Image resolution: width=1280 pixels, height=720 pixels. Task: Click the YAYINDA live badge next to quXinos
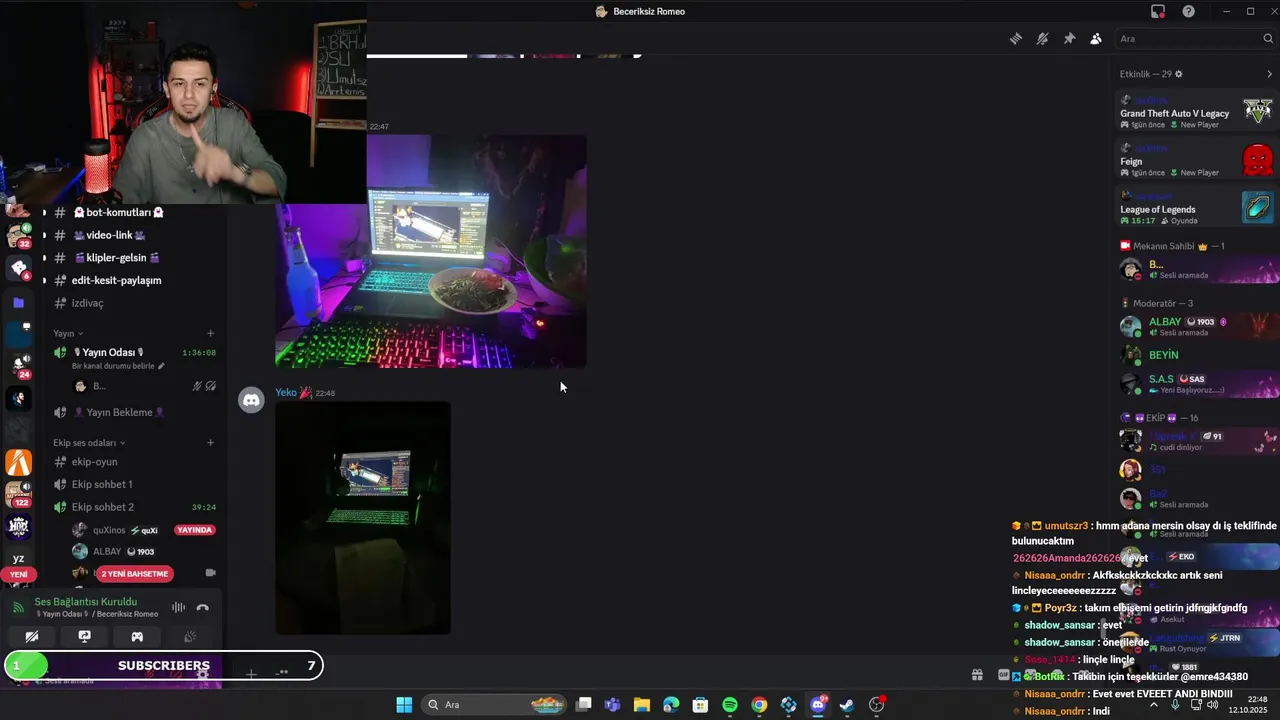[x=195, y=530]
